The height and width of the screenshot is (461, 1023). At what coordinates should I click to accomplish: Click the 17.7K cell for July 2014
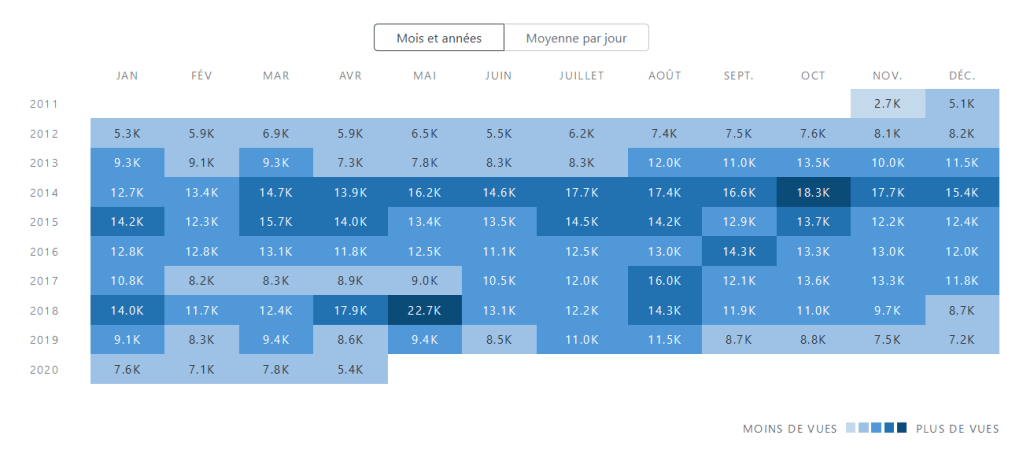tap(581, 192)
